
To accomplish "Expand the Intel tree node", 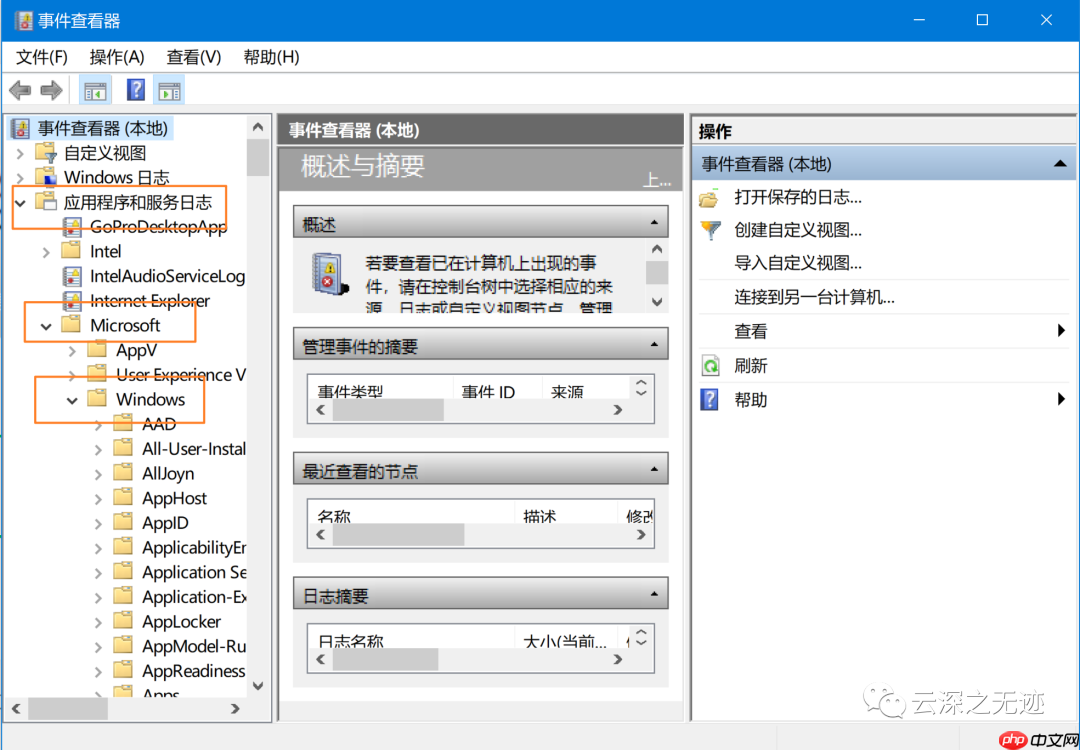I will tap(46, 252).
